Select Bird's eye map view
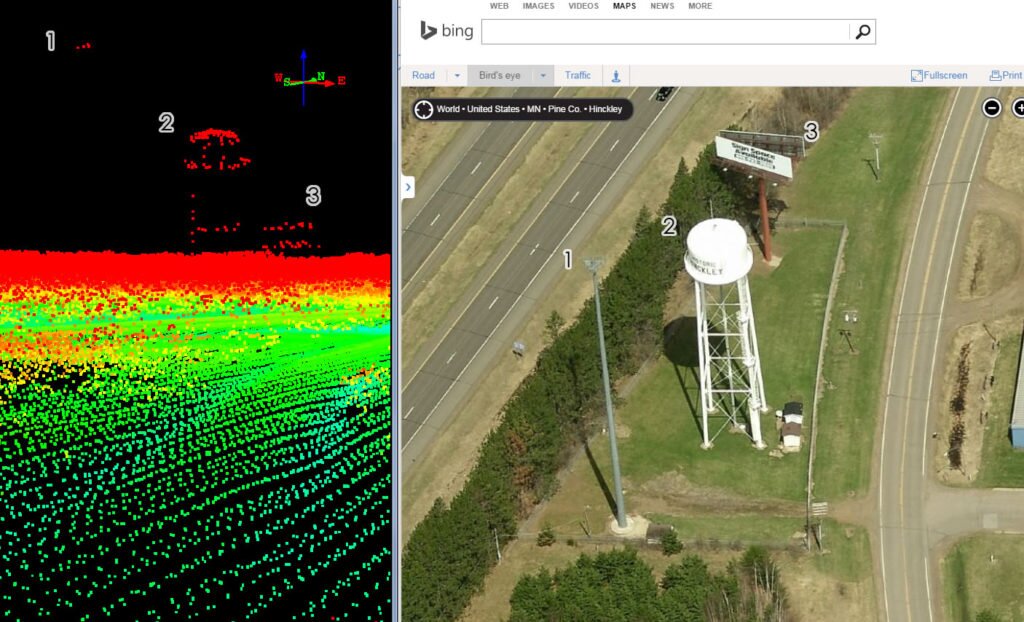The image size is (1024, 622). [499, 76]
